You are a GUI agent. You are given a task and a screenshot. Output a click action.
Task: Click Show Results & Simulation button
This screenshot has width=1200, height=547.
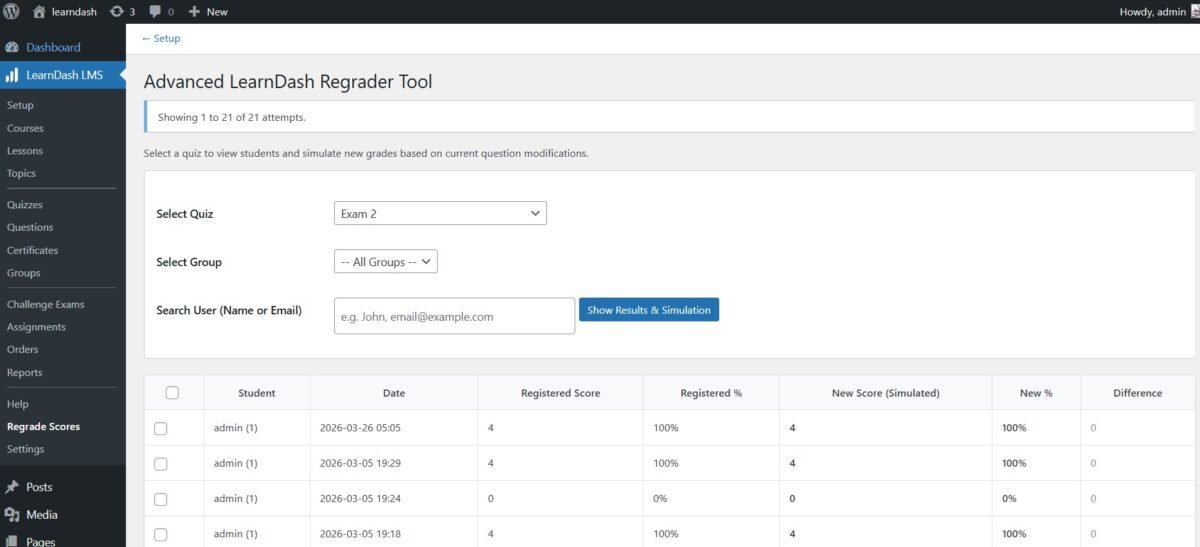648,310
